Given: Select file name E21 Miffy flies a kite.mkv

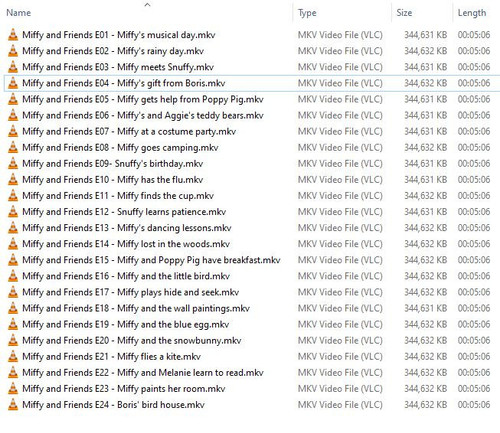Looking at the screenshot, I should point(112,356).
